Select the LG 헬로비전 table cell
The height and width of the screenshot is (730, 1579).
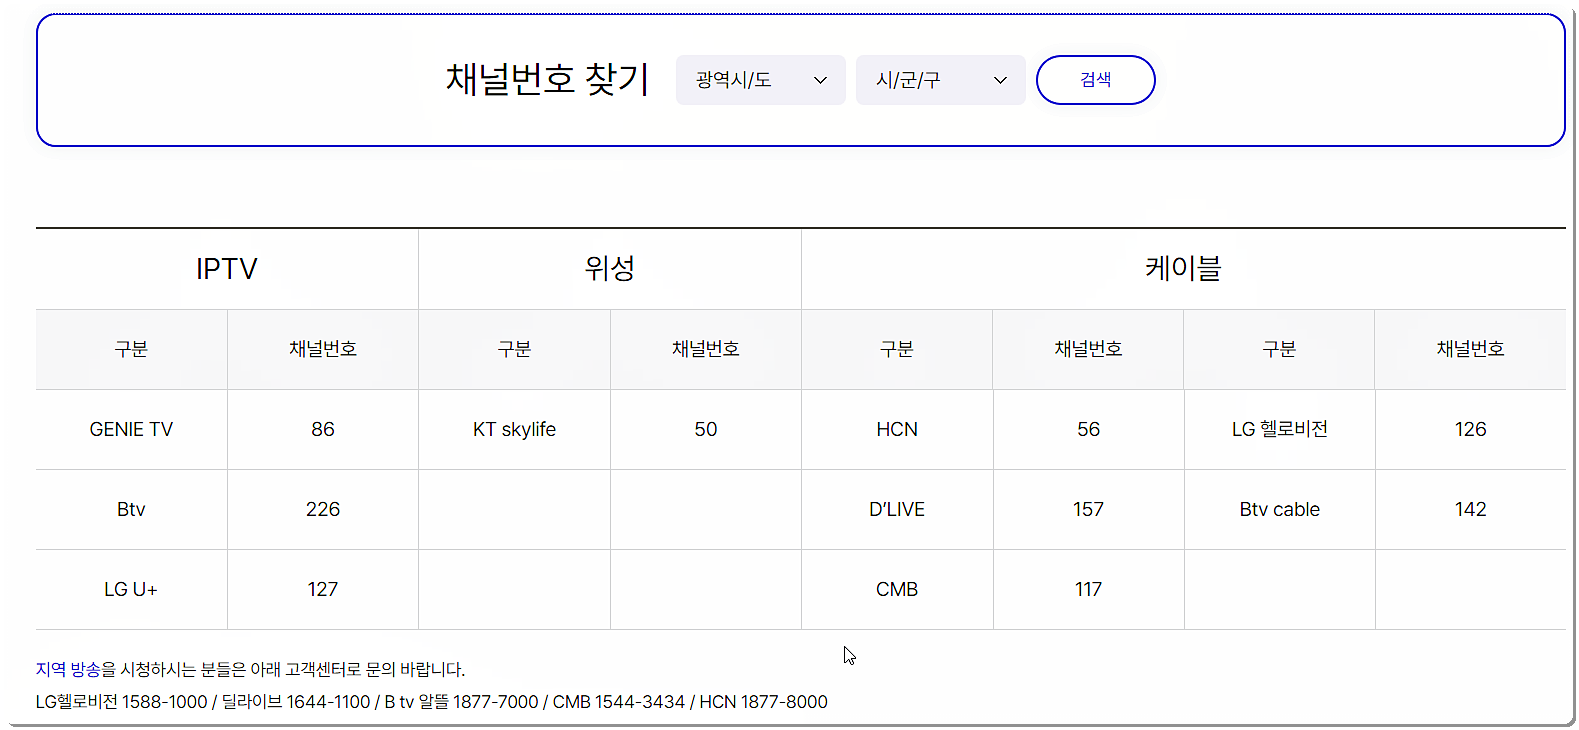1280,429
